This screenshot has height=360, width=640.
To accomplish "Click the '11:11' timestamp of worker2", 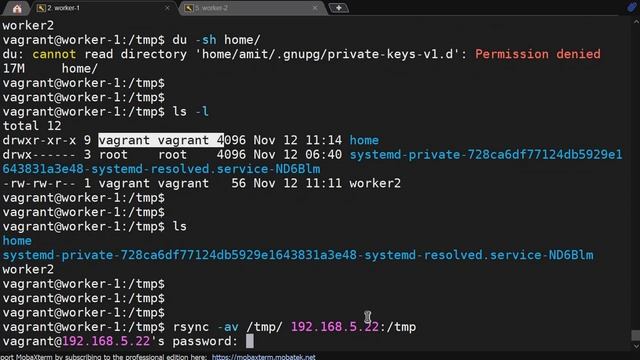I will (x=324, y=183).
